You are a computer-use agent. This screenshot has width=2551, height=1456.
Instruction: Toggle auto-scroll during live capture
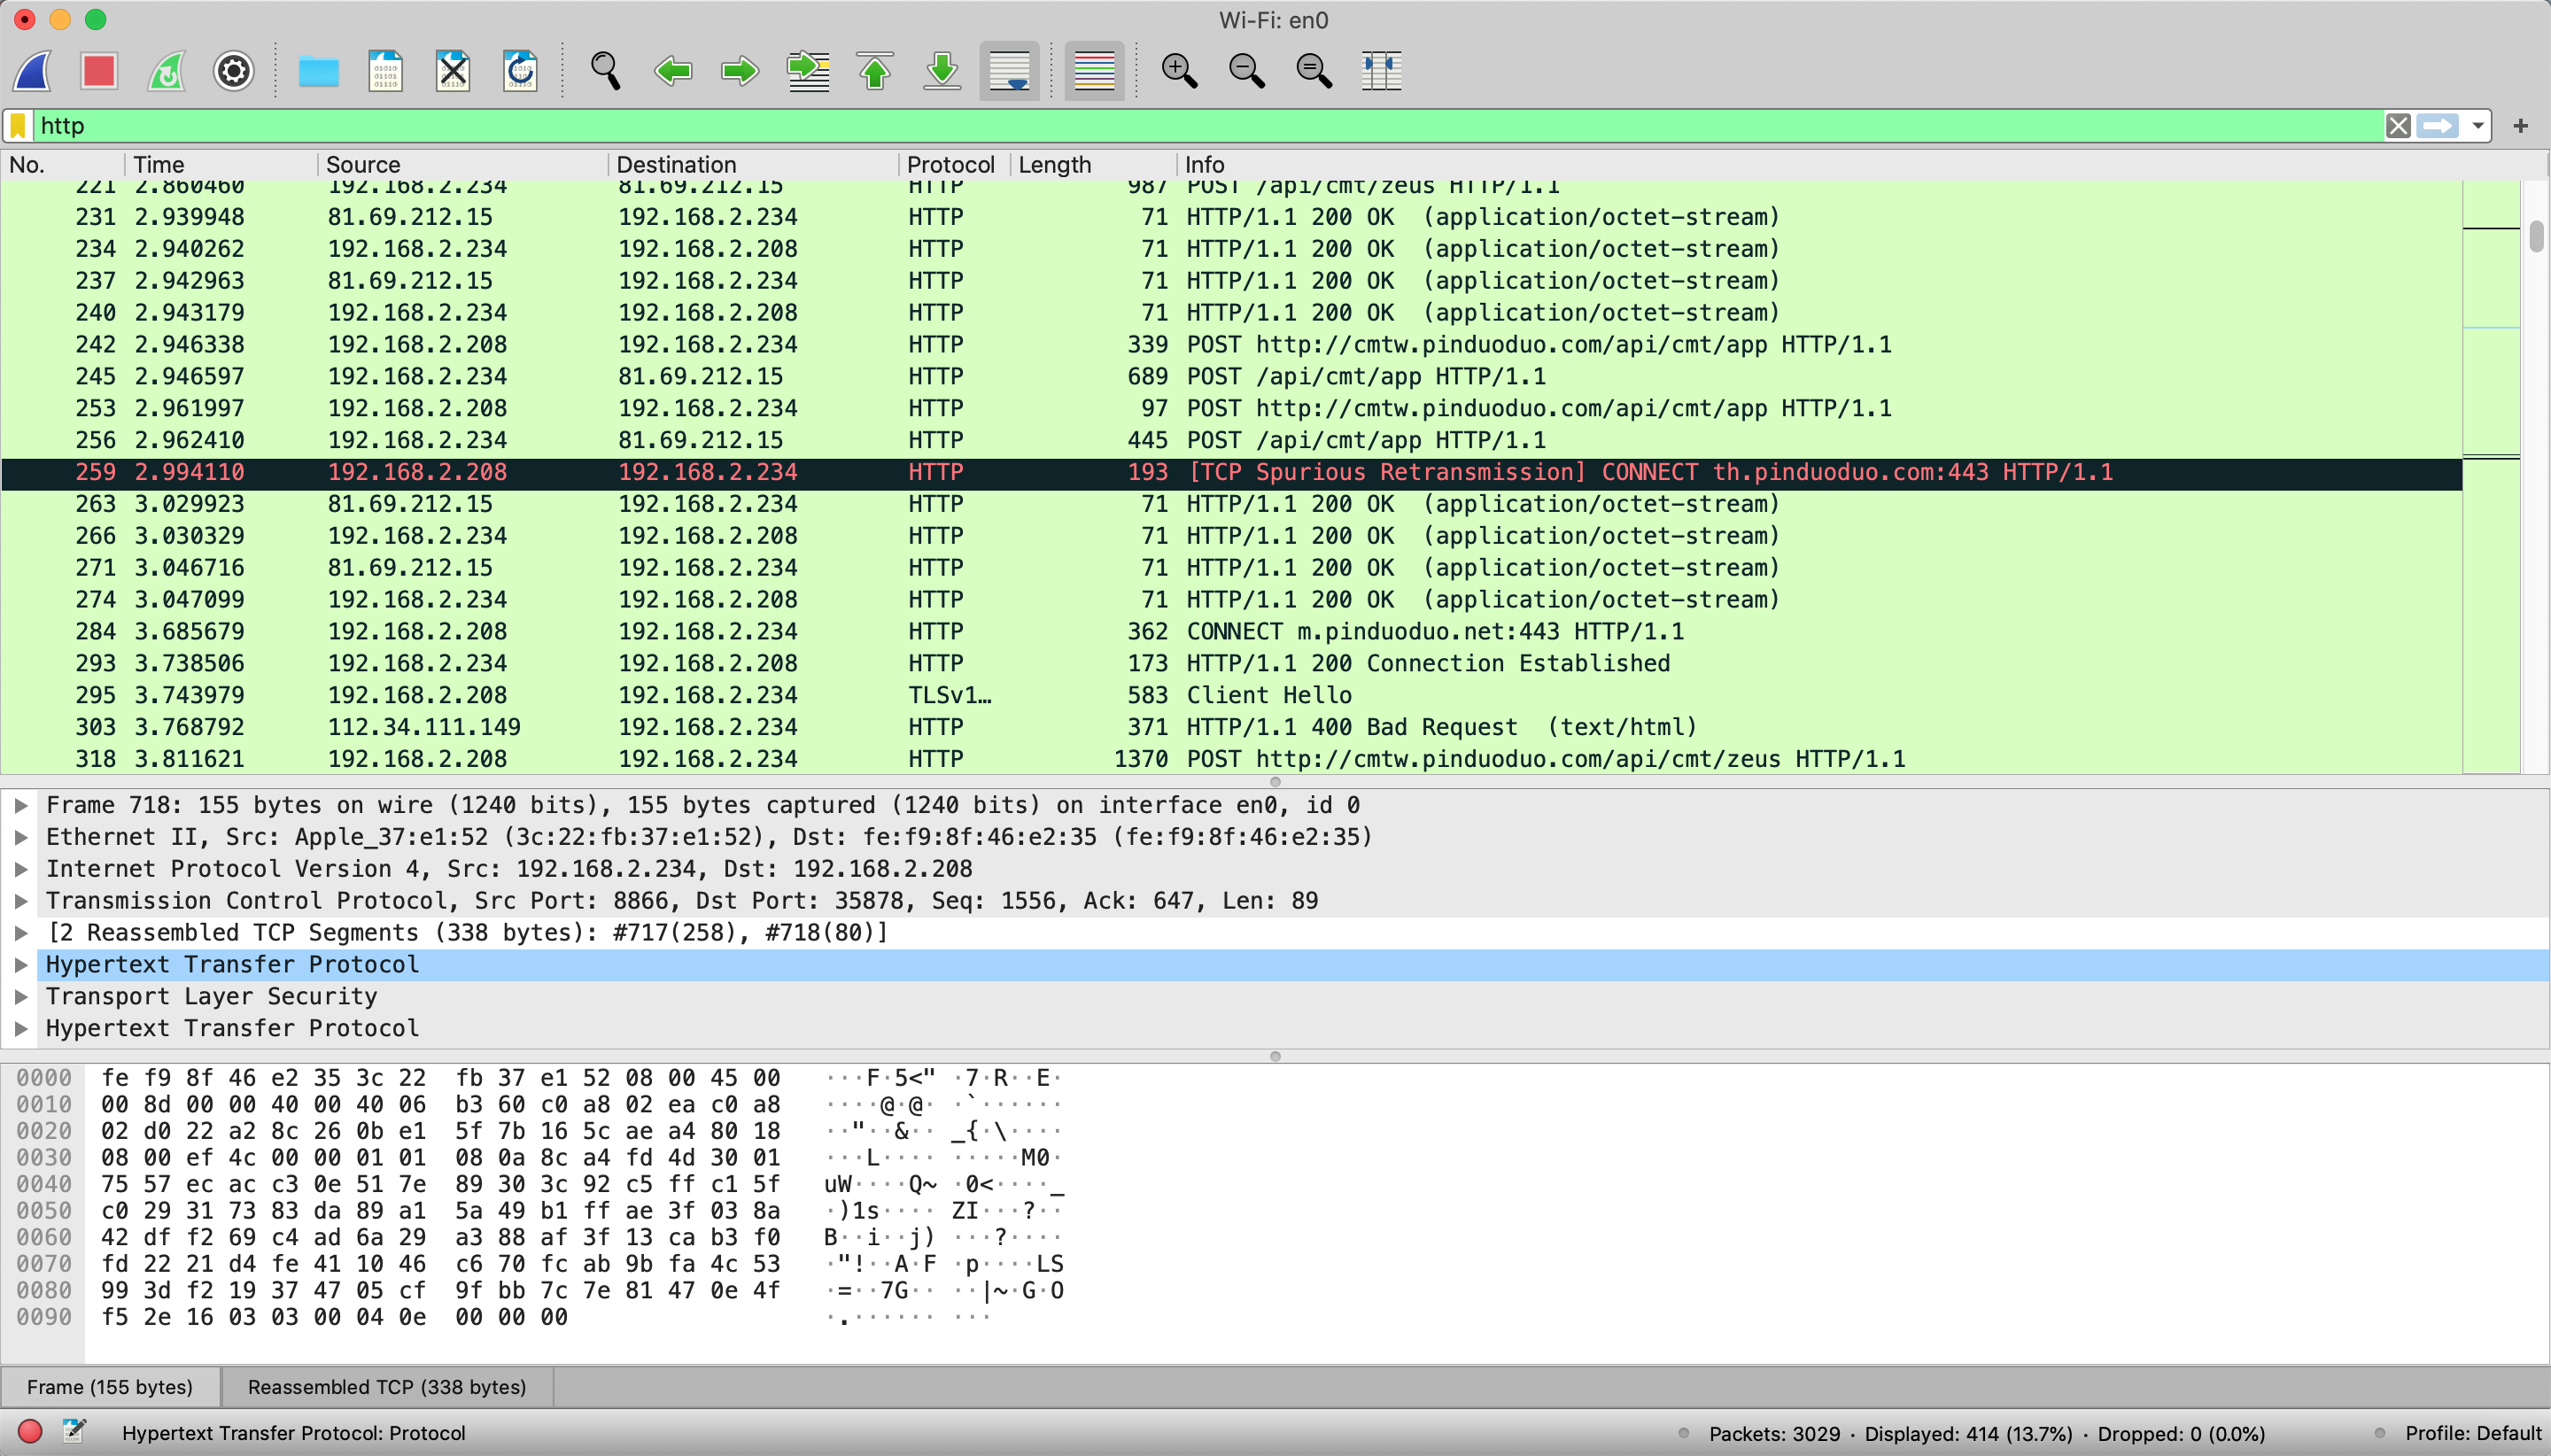pyautogui.click(x=1009, y=71)
